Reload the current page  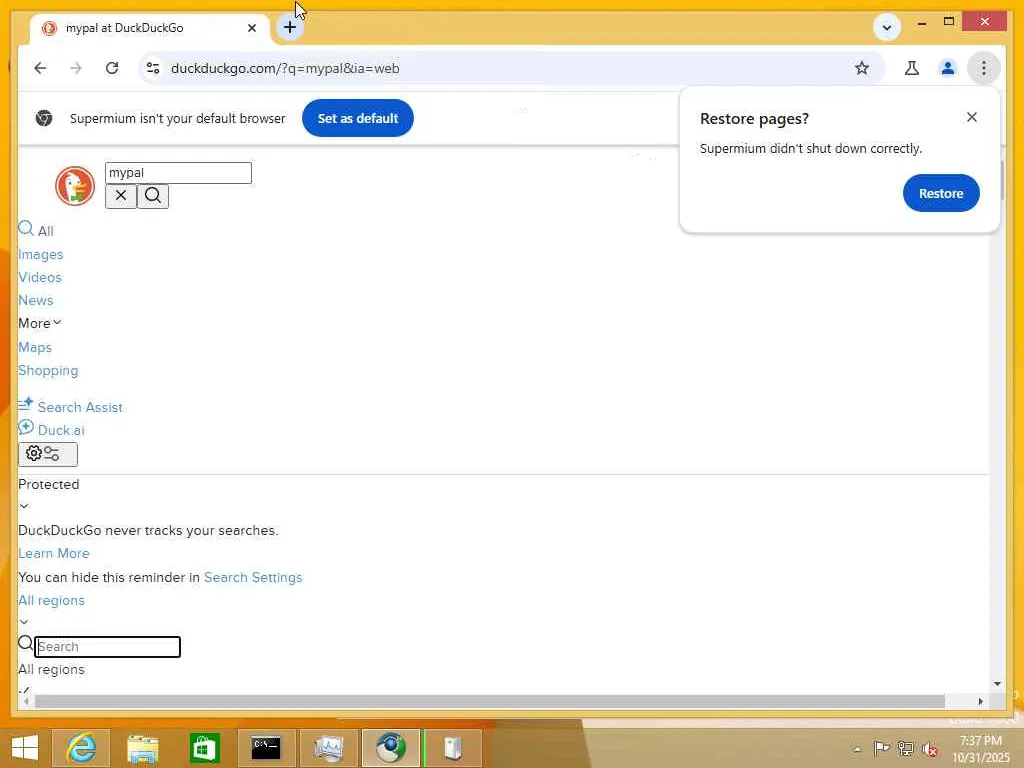click(112, 68)
